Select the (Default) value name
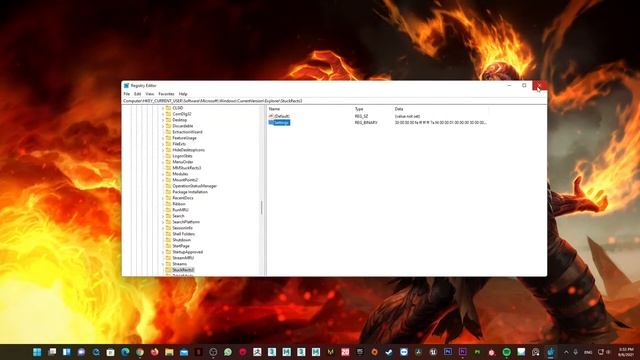The image size is (640, 360). pyautogui.click(x=282, y=116)
